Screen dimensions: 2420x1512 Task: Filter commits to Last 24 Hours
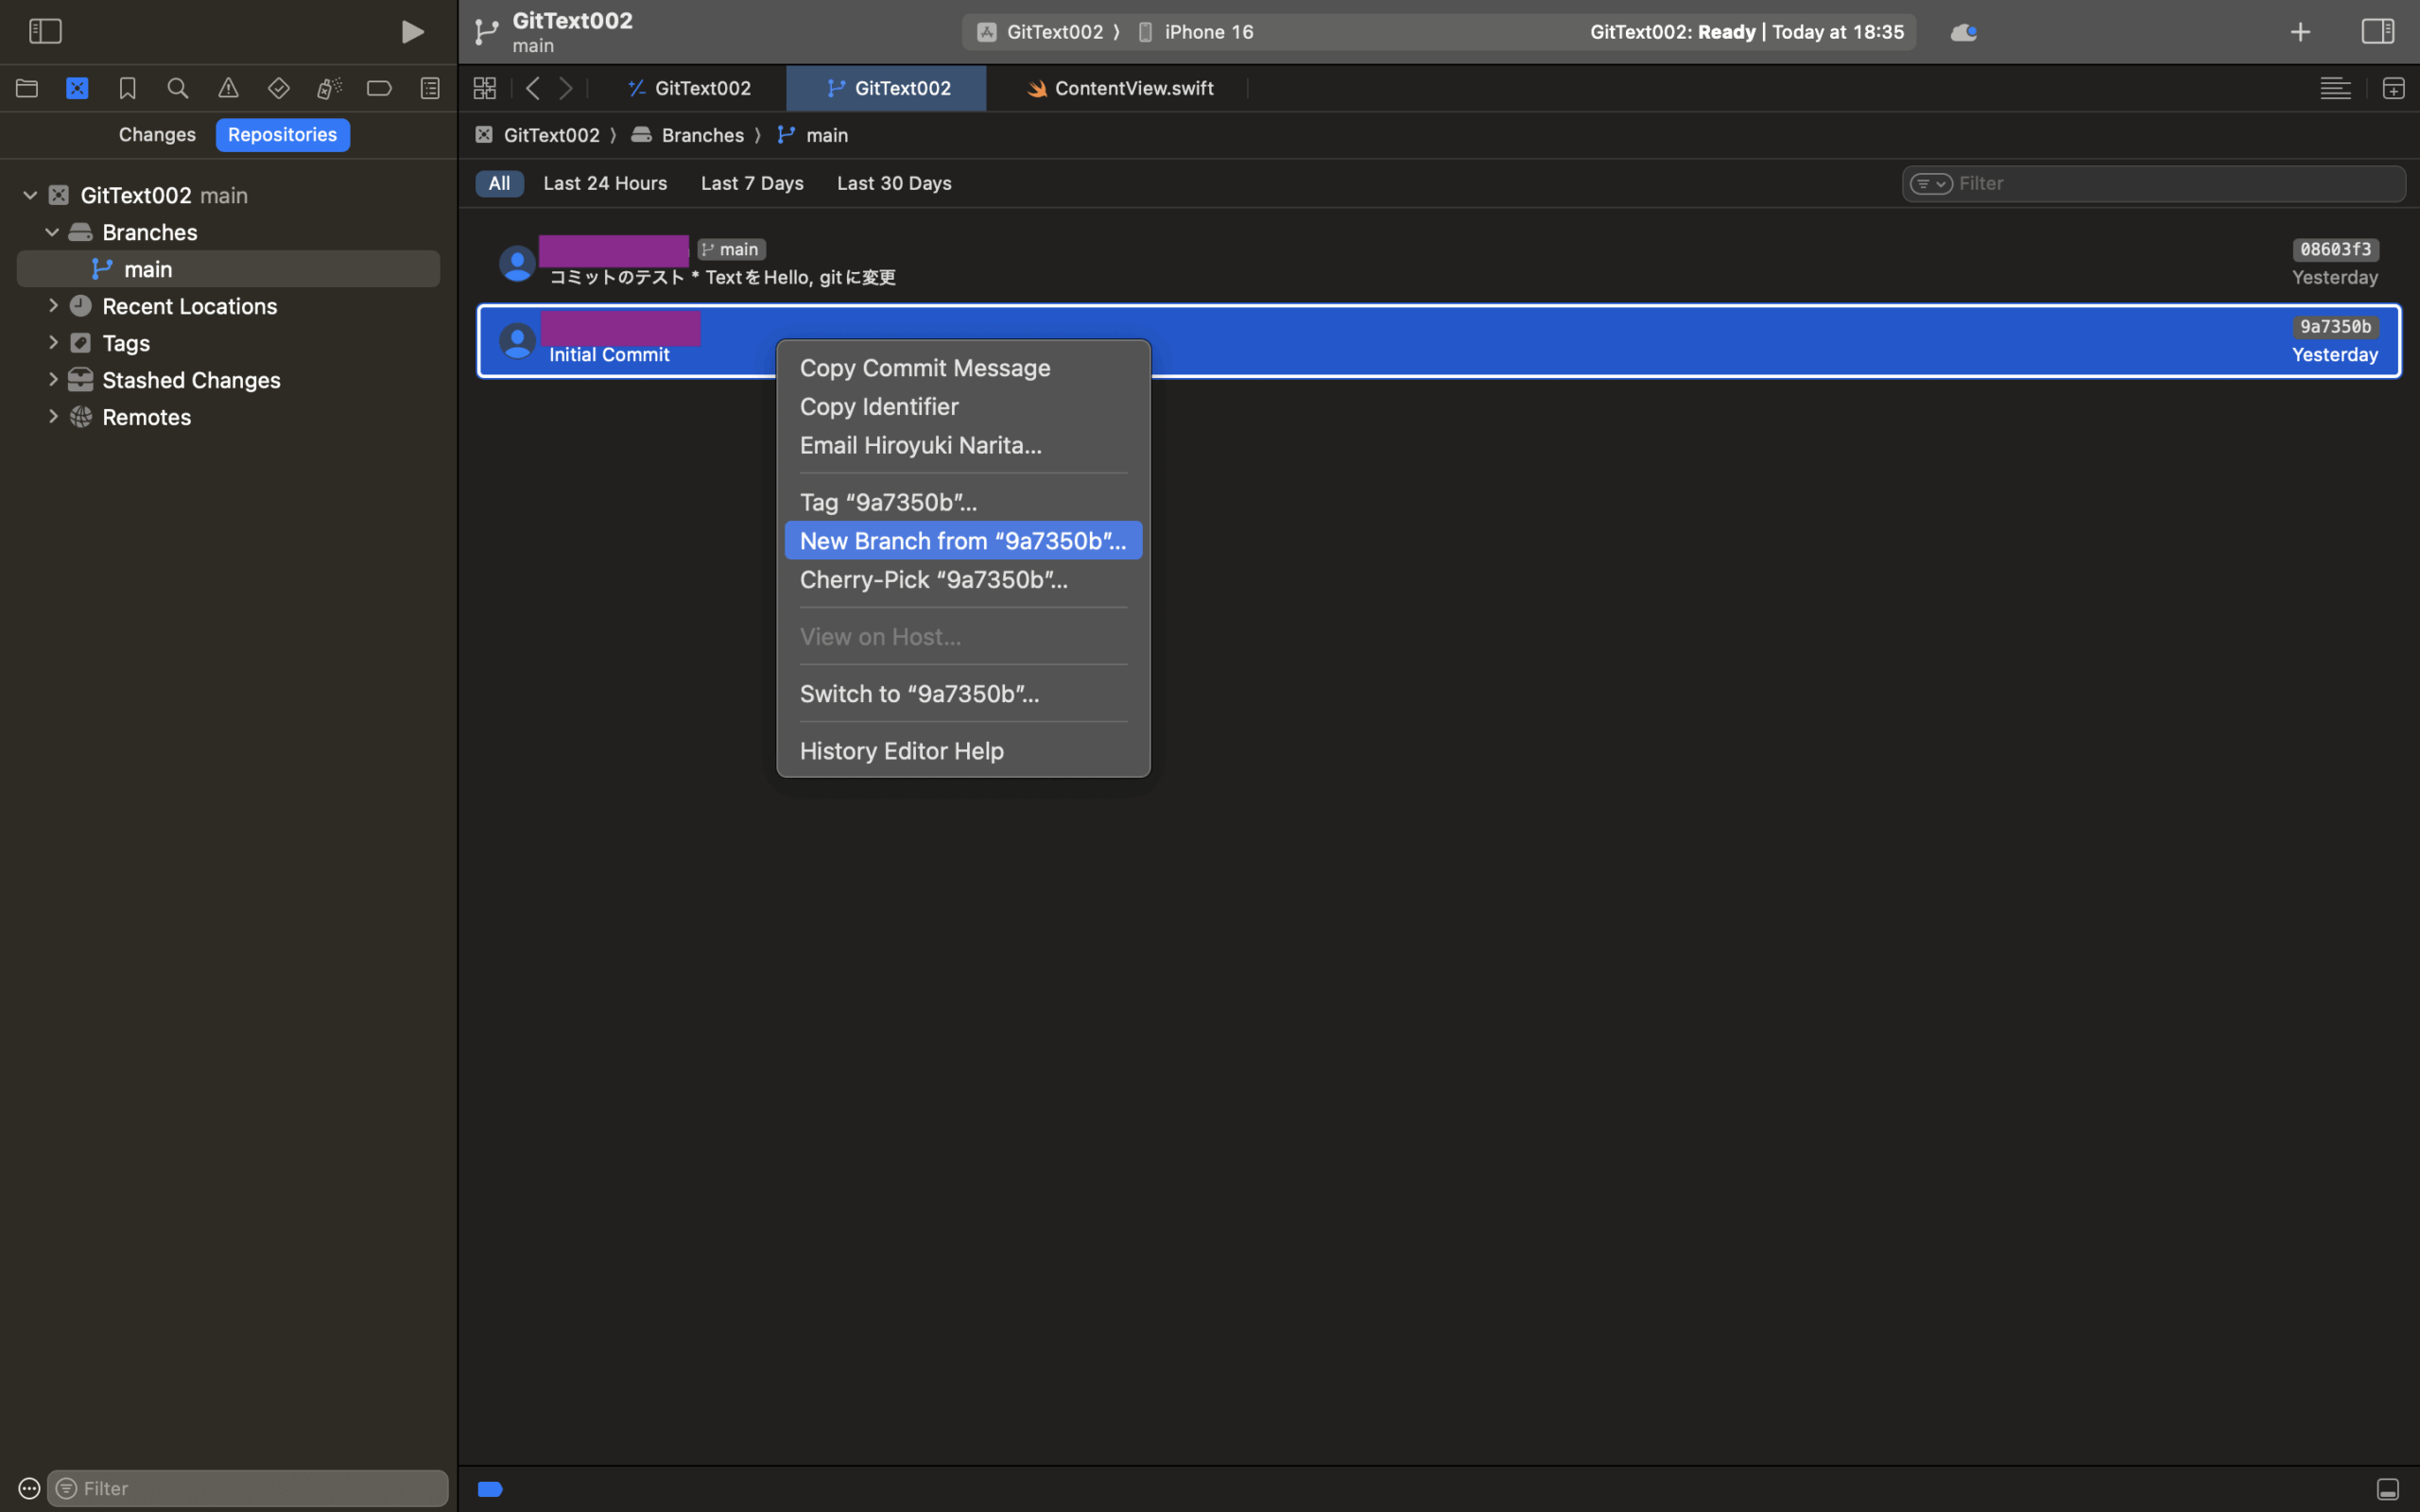[605, 183]
